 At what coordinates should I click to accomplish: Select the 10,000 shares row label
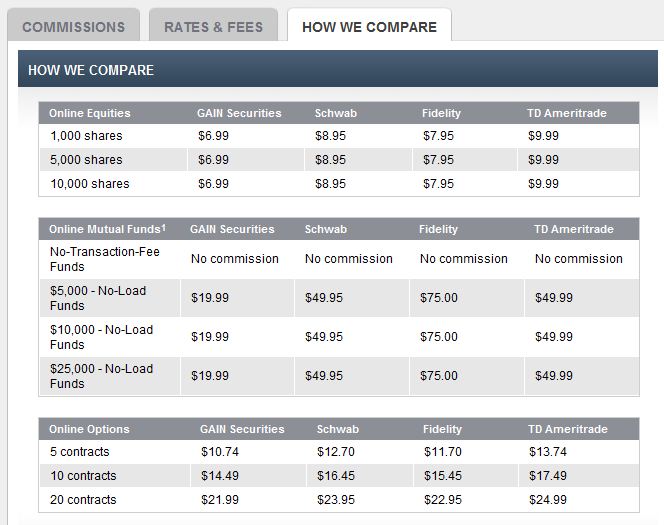click(90, 184)
